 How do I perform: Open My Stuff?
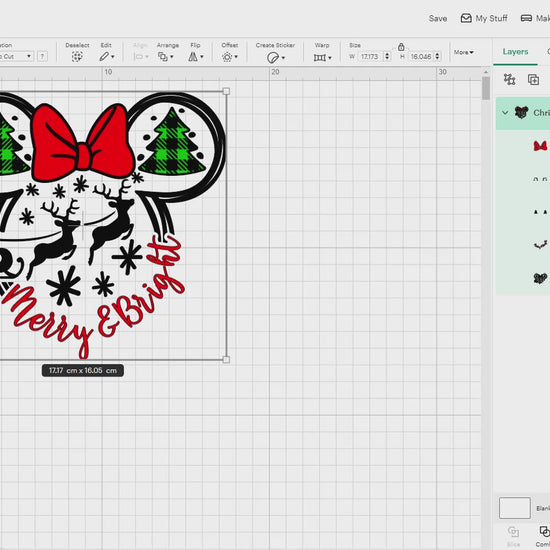(484, 18)
